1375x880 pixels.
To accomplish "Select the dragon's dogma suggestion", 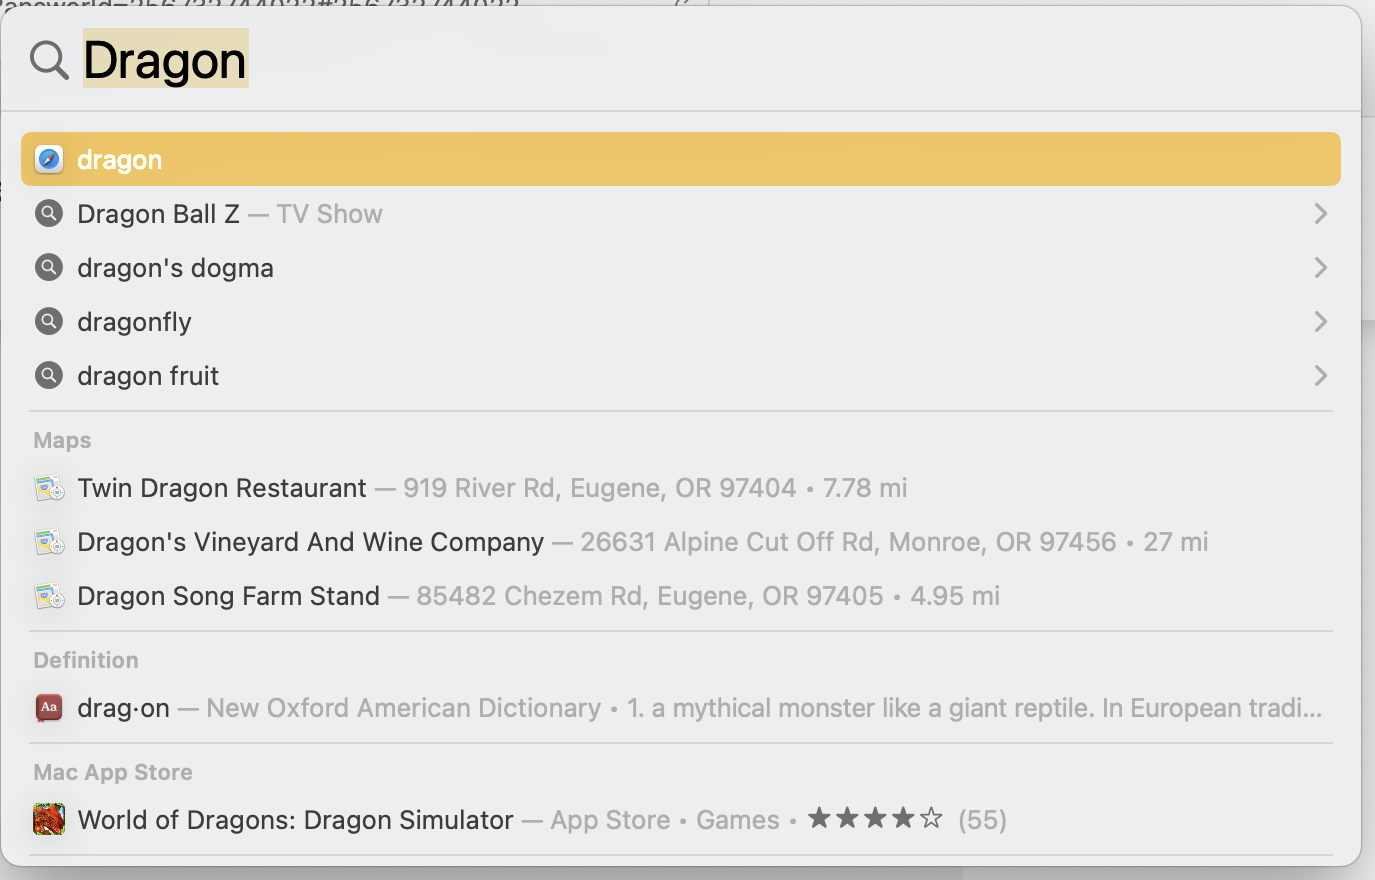I will pos(681,267).
